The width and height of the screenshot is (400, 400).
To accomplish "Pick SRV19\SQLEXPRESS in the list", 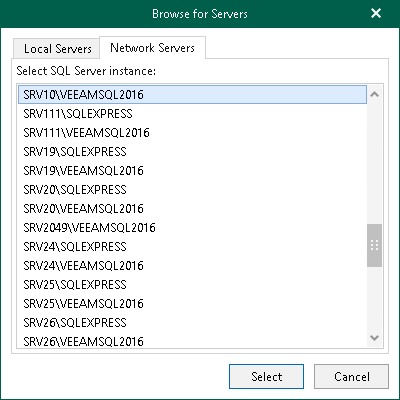I will 192,152.
